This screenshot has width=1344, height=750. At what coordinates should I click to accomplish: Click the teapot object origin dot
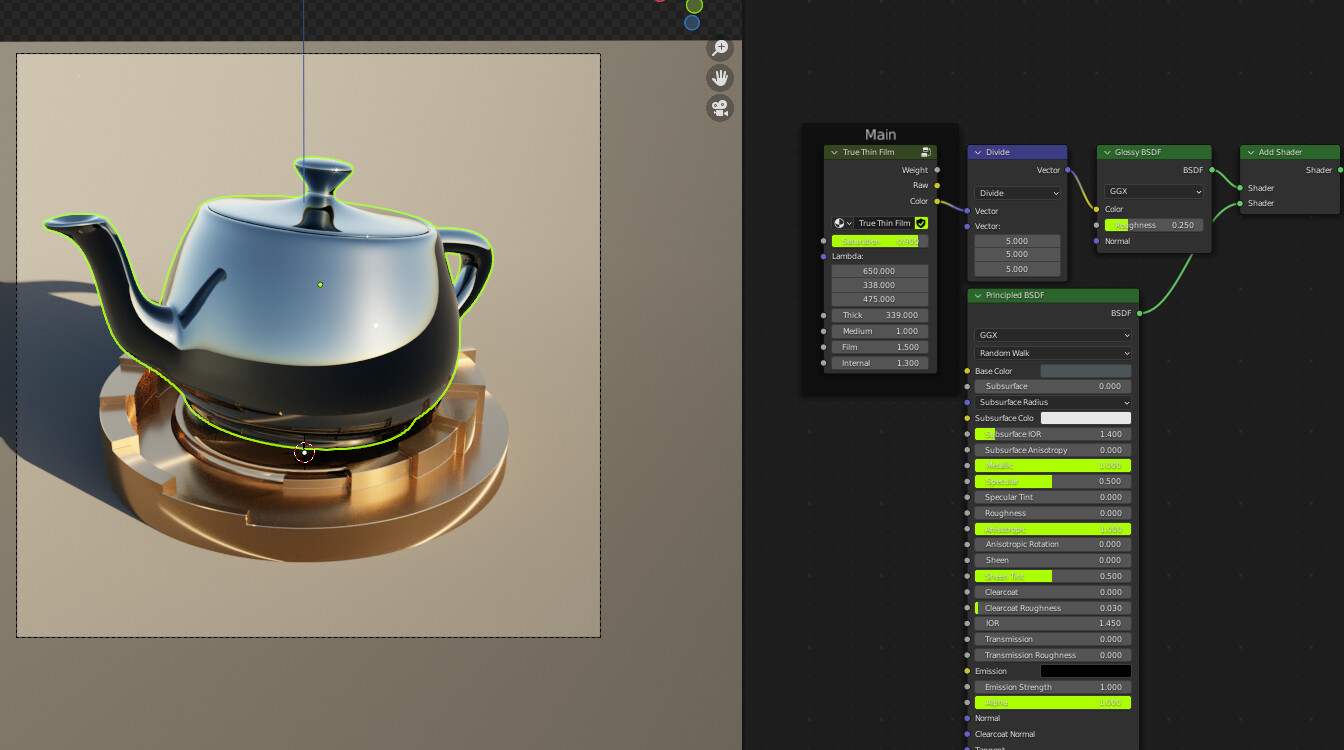pos(320,285)
